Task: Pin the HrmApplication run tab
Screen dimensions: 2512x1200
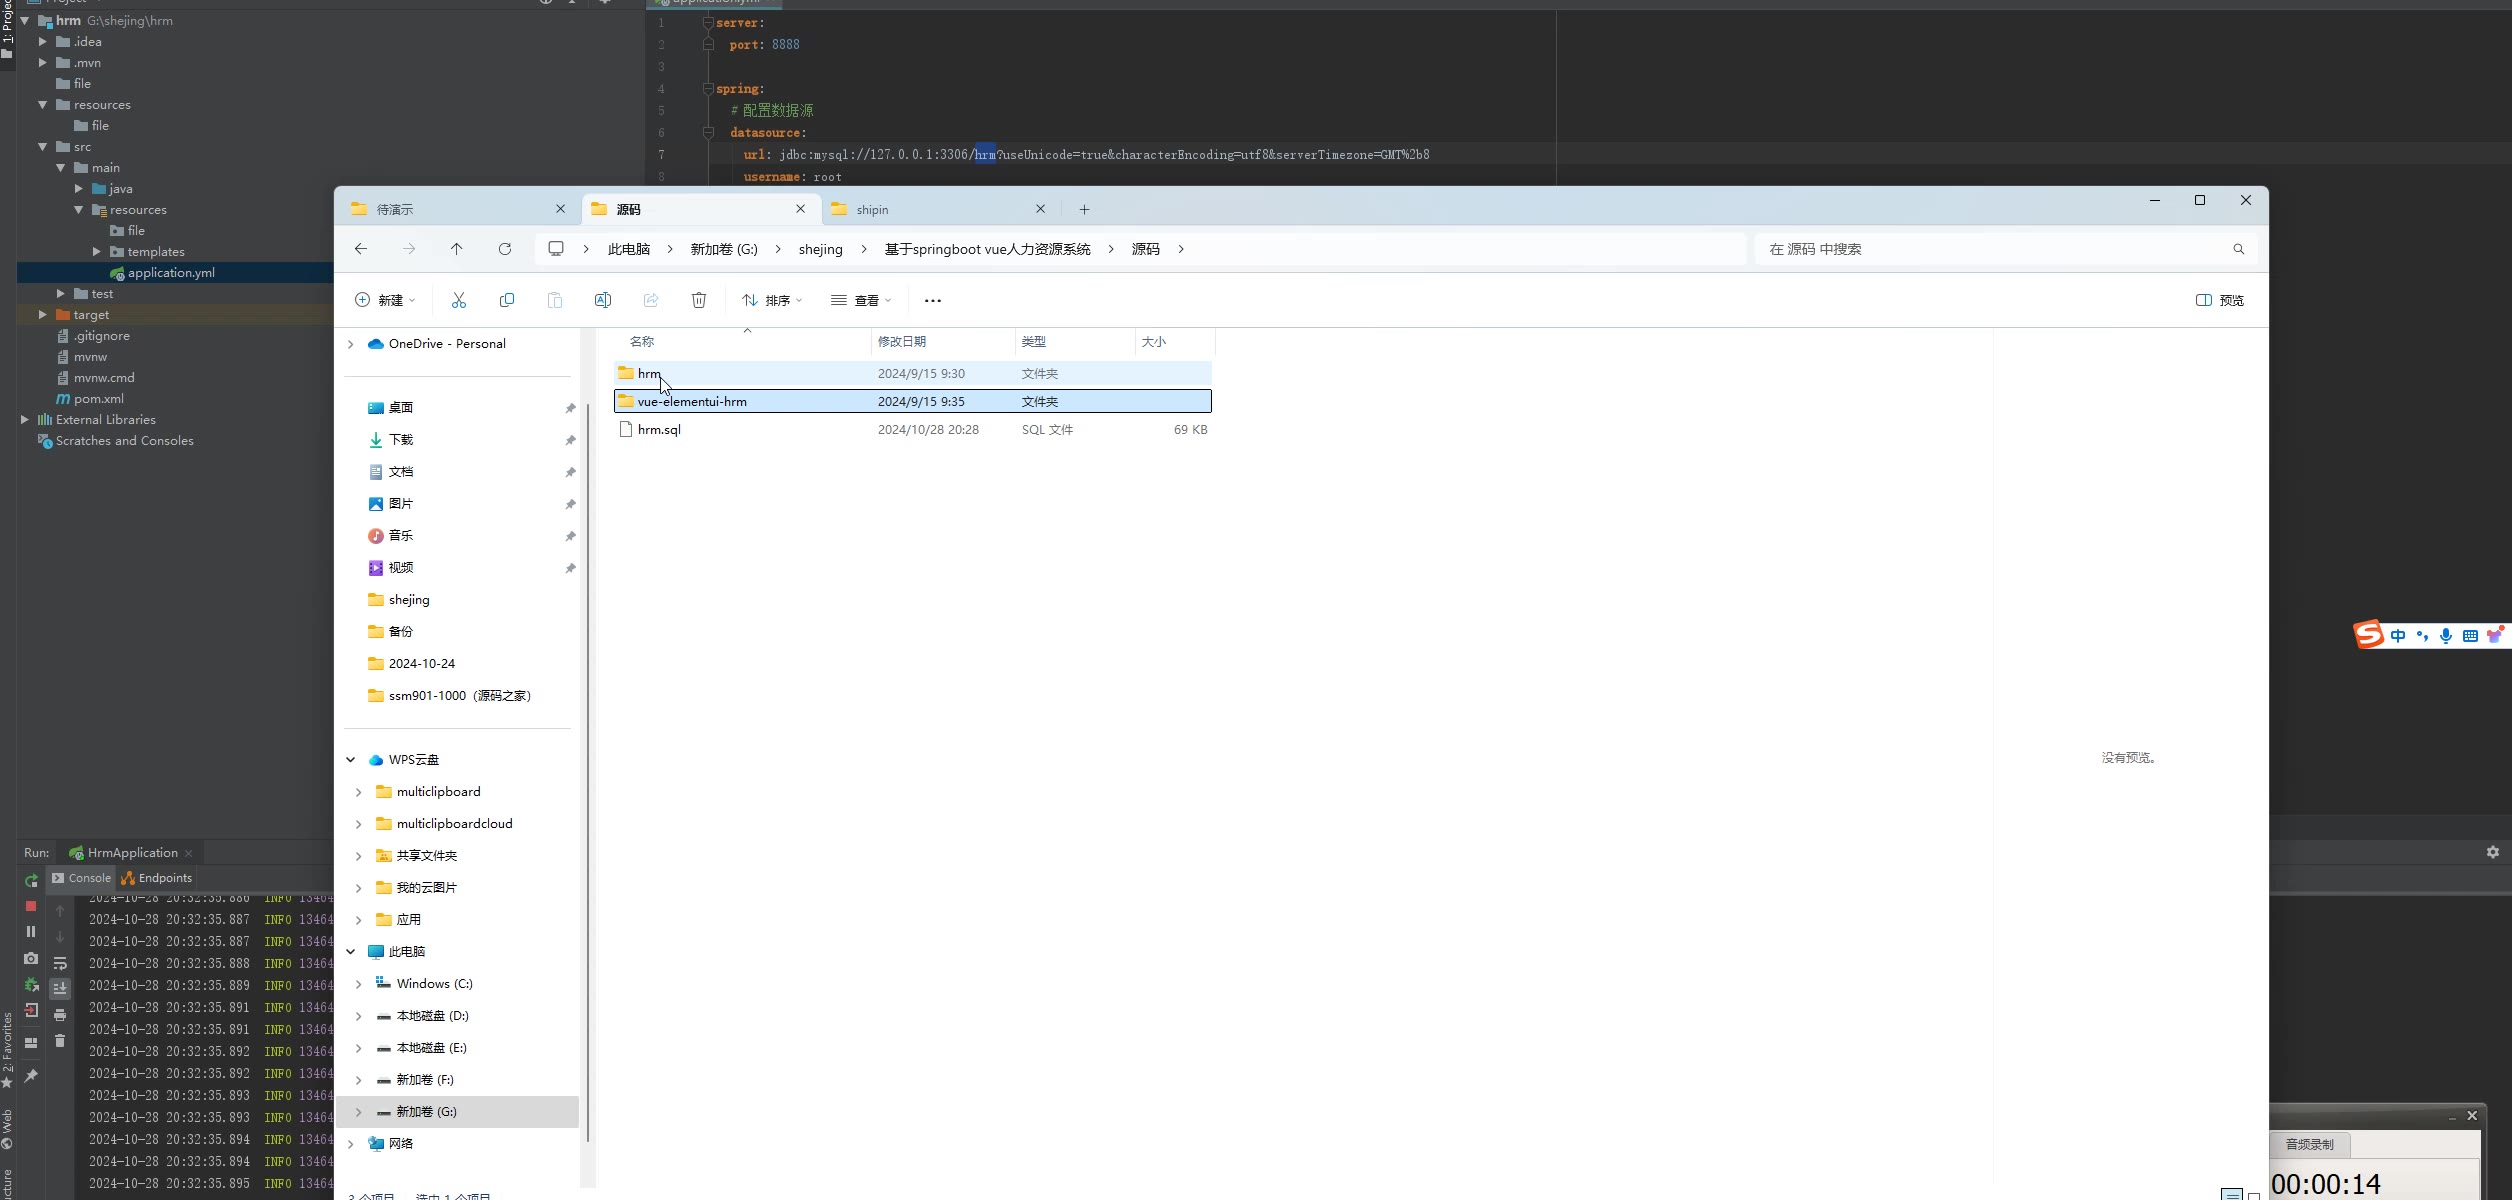Action: pyautogui.click(x=31, y=1076)
